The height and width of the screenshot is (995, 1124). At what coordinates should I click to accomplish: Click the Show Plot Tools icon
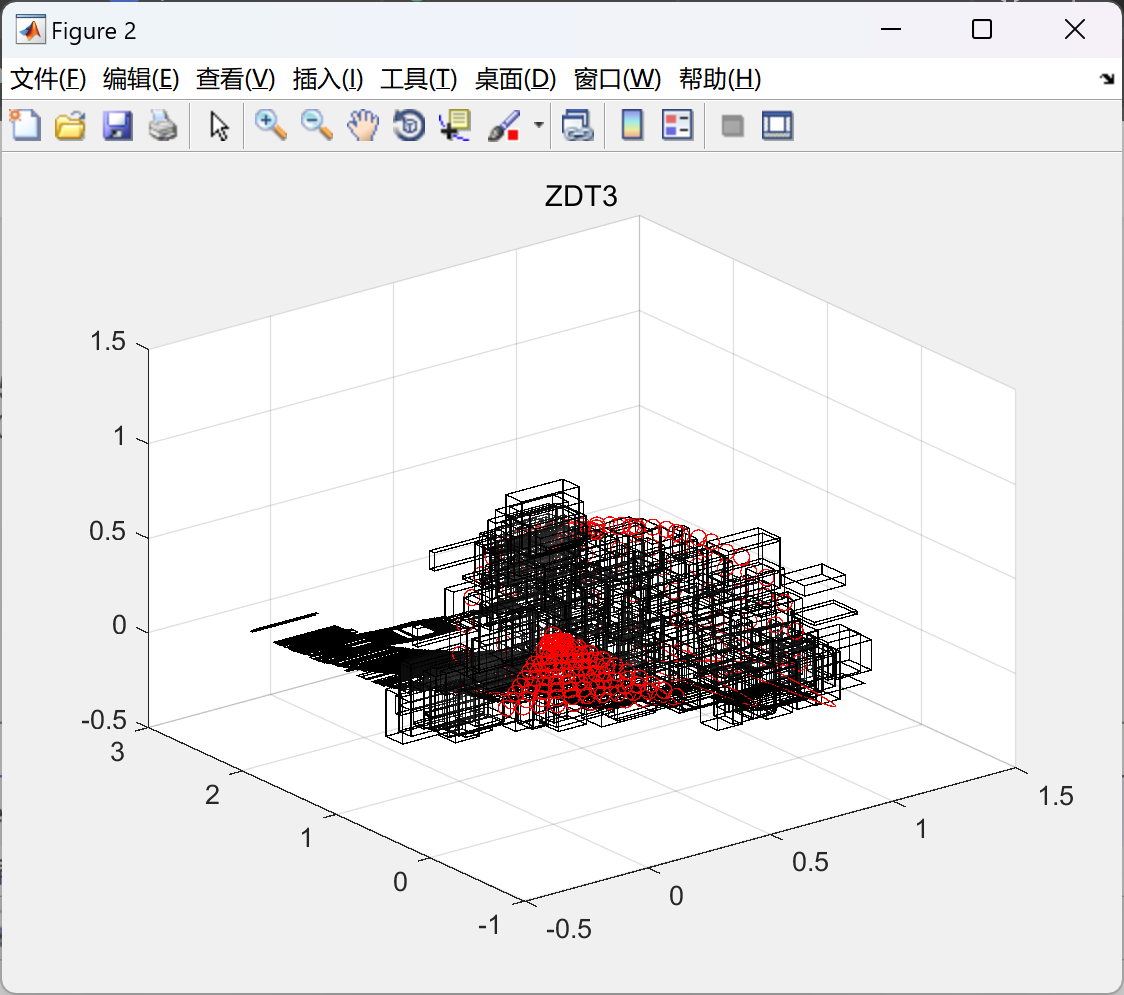777,125
